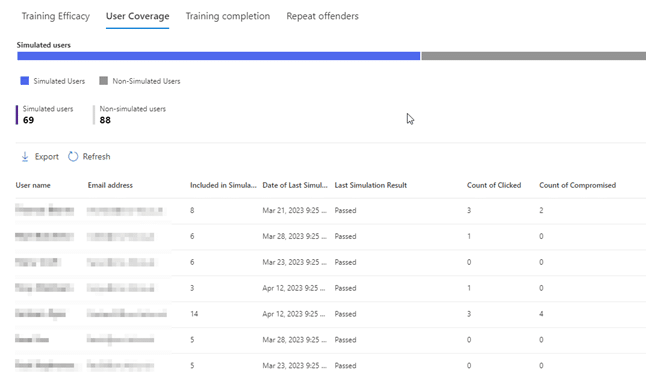
Task: Click the Simulated users count 69
Action: tap(28, 120)
